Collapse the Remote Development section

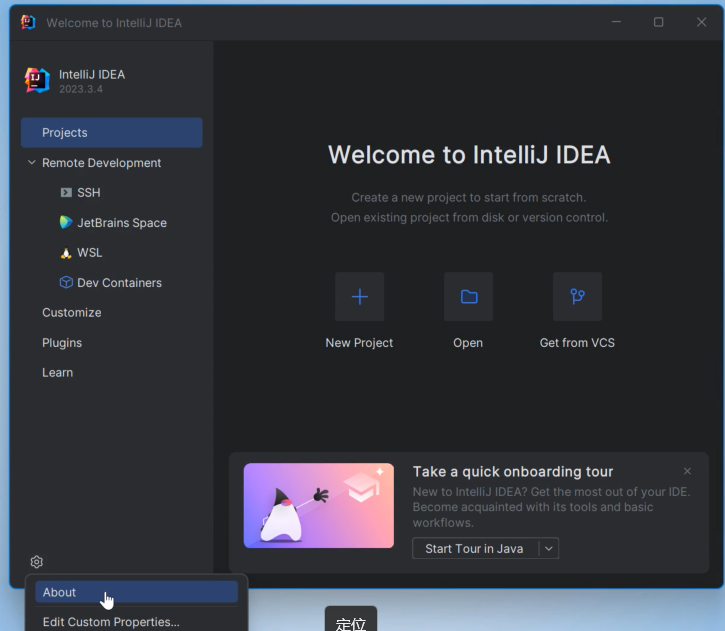[31, 162]
